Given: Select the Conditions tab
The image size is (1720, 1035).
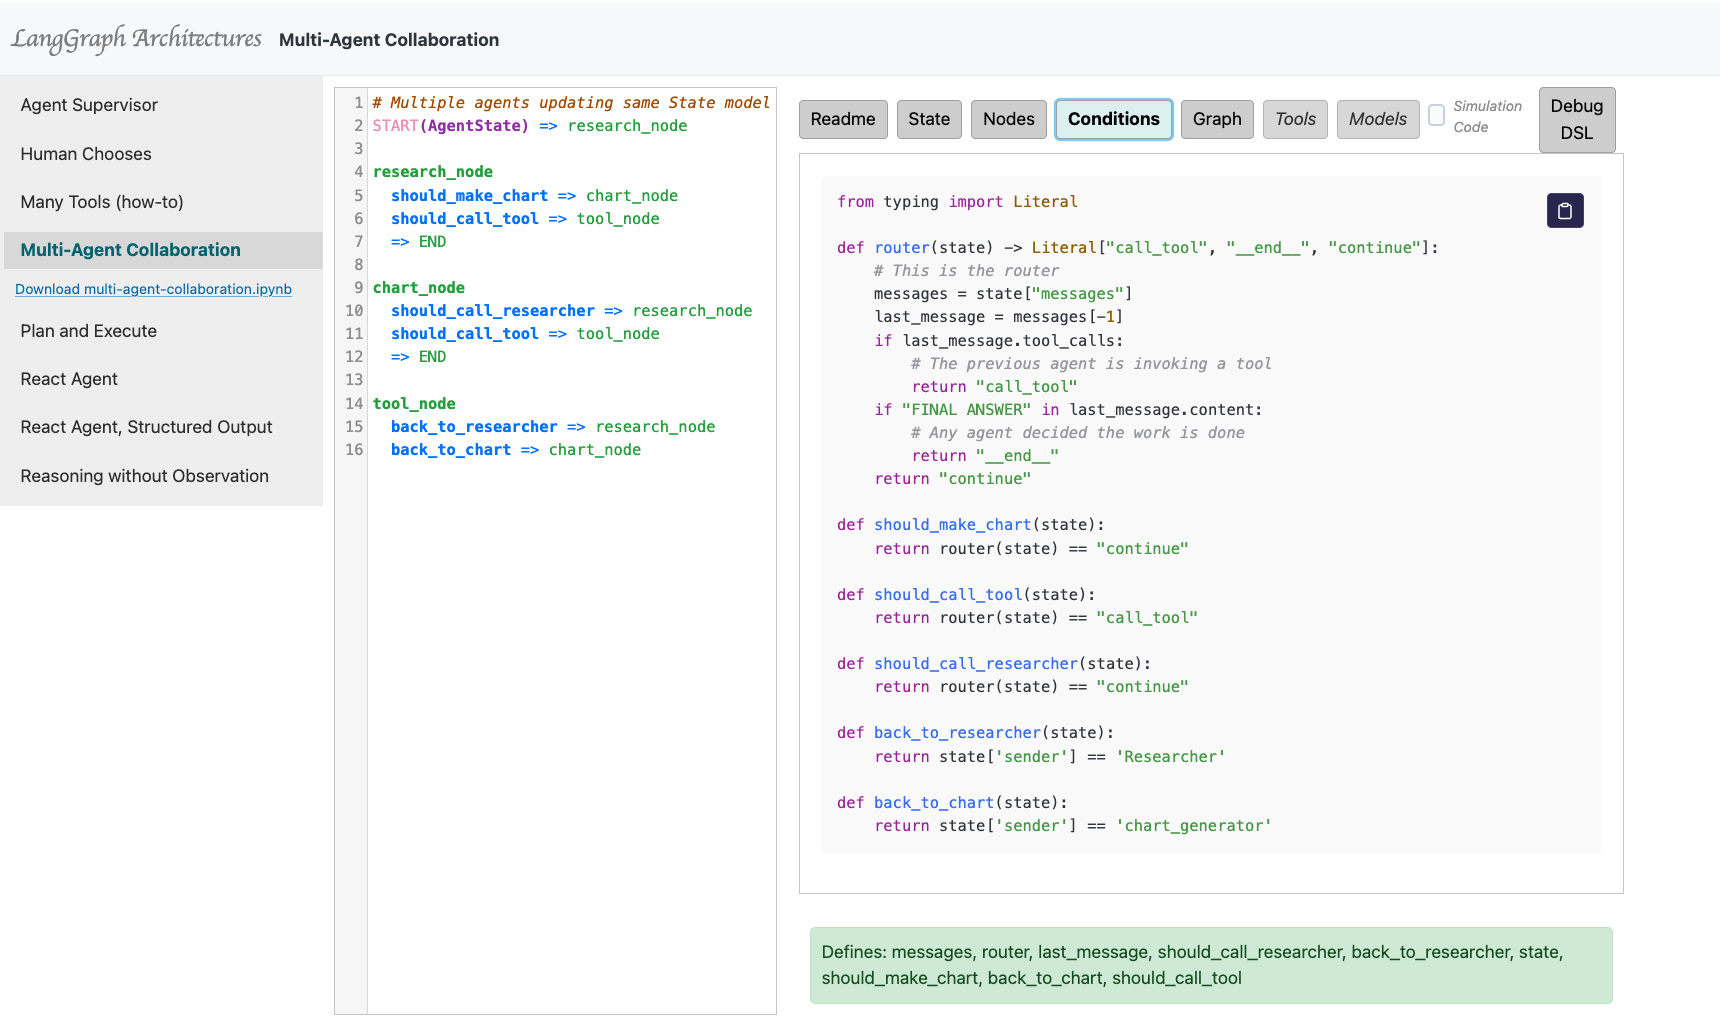Looking at the screenshot, I should pos(1113,119).
